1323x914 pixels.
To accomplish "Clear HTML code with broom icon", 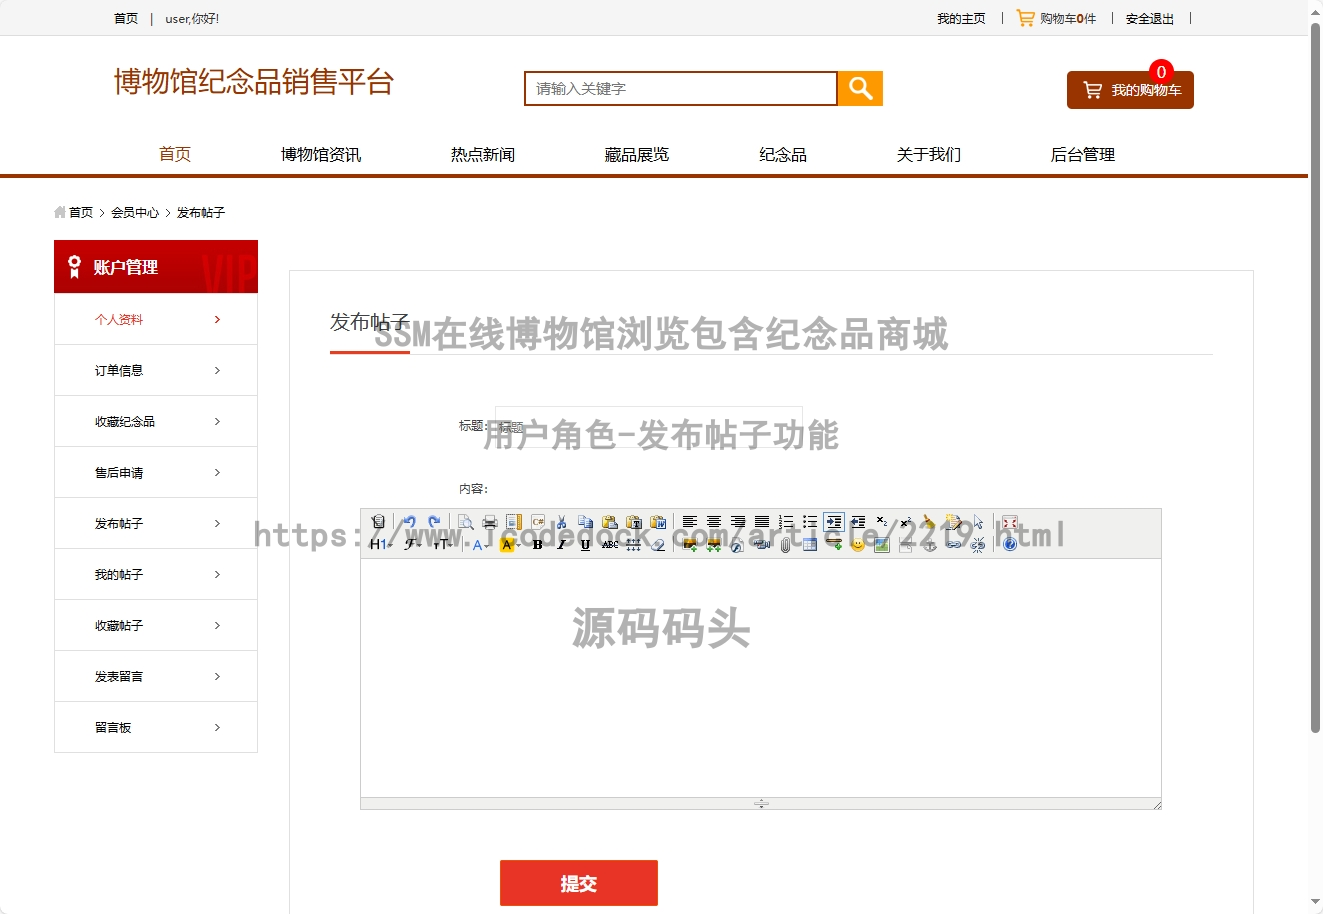I will (x=929, y=522).
